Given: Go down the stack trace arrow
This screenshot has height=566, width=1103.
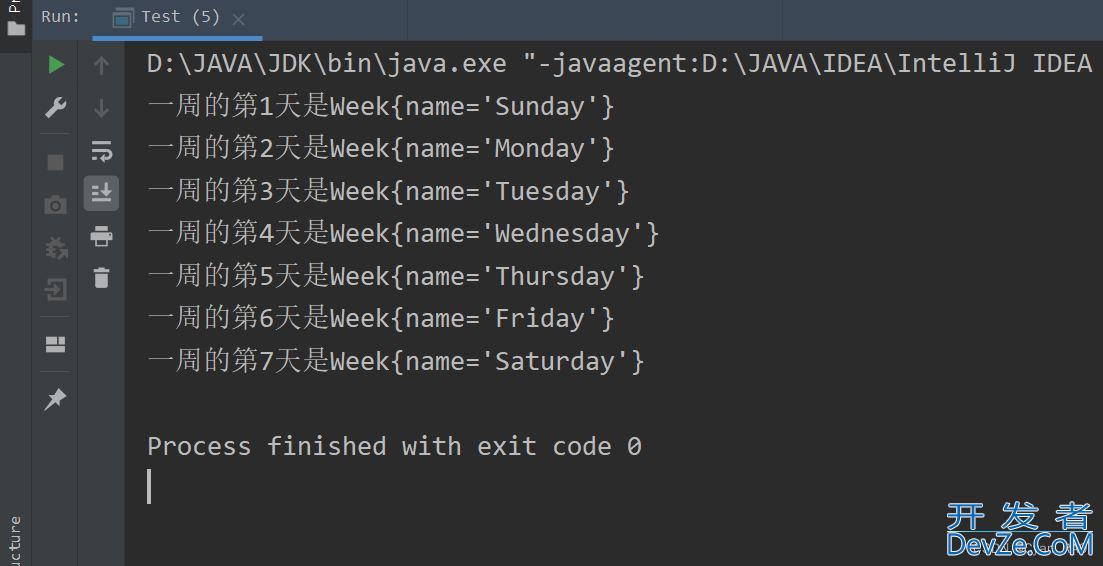Looking at the screenshot, I should point(101,108).
